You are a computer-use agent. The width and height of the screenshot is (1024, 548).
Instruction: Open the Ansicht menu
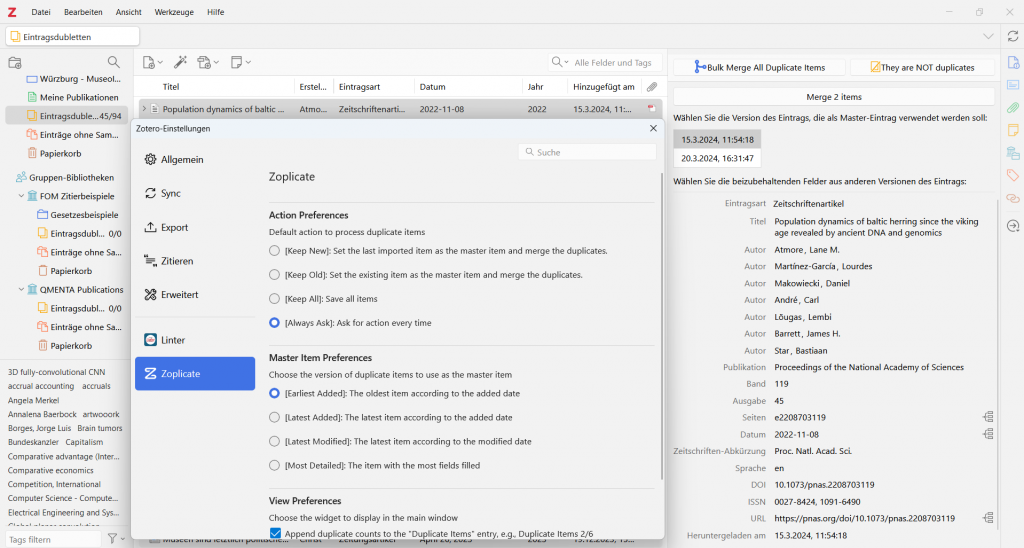pos(129,12)
